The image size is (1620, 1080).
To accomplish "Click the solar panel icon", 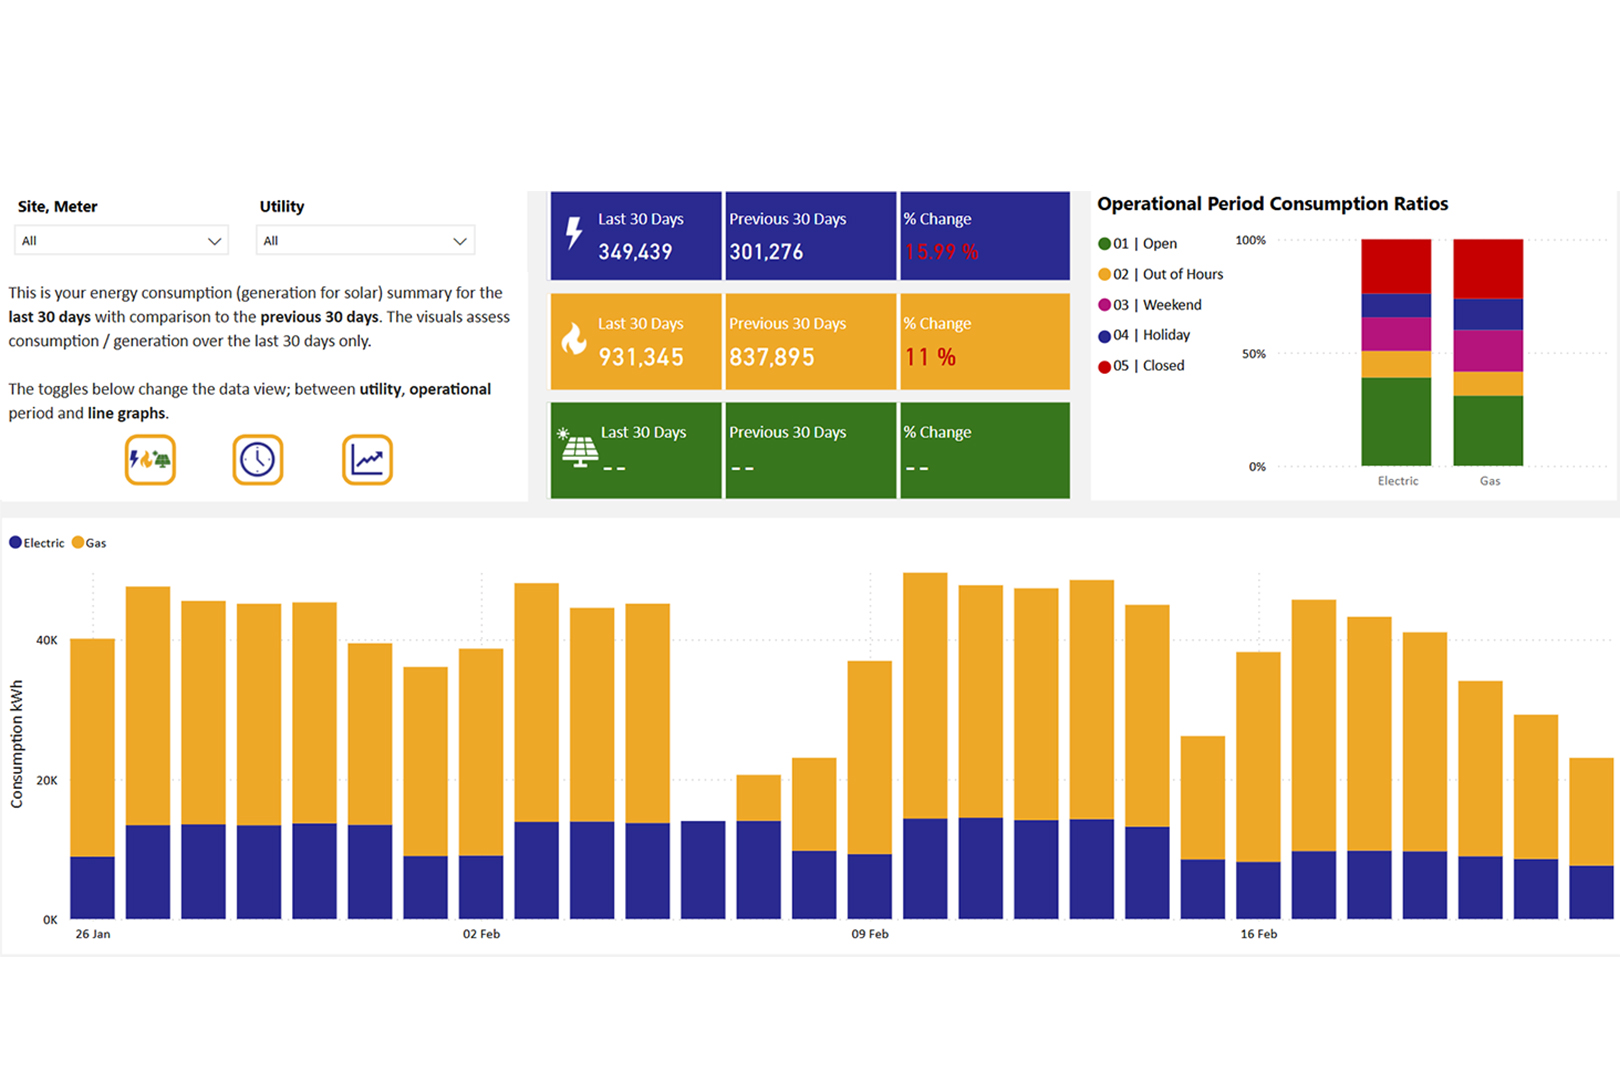I will [578, 448].
